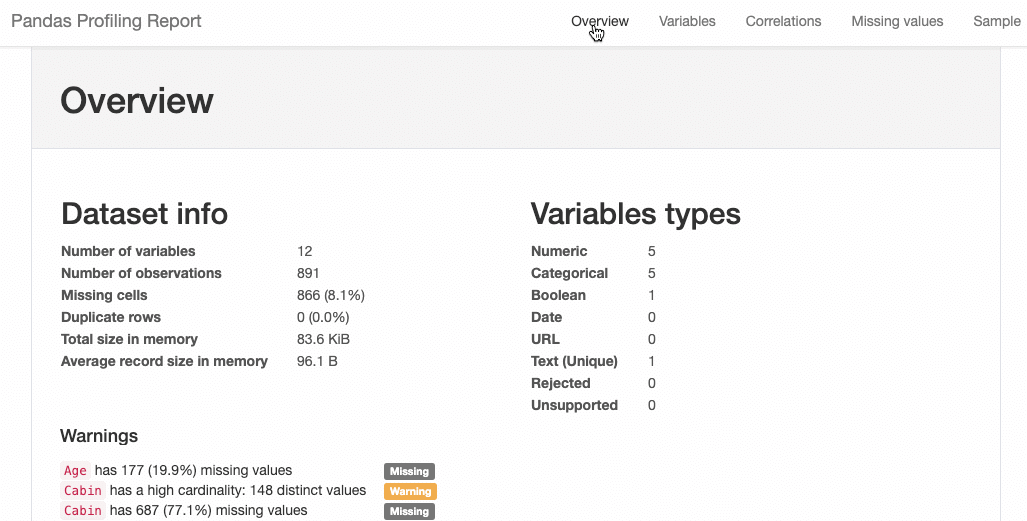Click the Missing badge beside Cabin warning
This screenshot has width=1027, height=521.
tap(409, 511)
